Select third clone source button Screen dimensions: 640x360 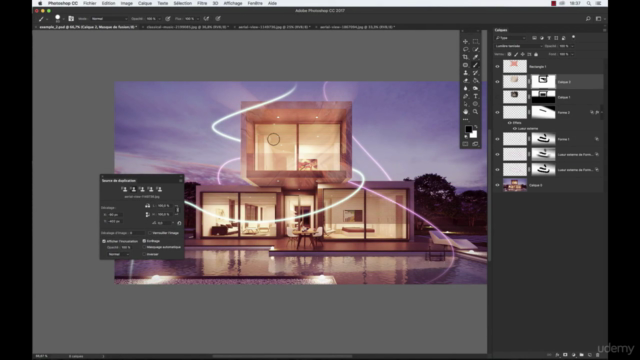tap(141, 189)
